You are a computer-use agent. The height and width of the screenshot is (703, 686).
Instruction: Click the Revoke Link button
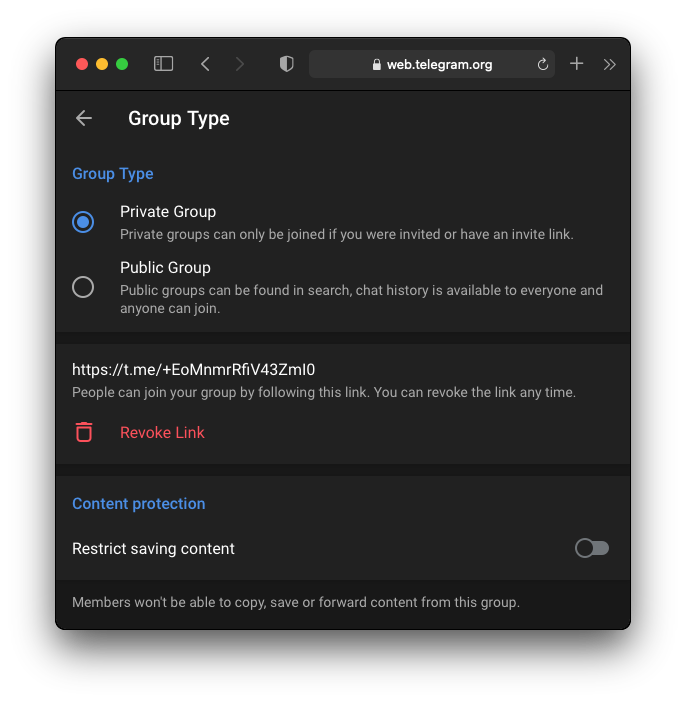[162, 433]
